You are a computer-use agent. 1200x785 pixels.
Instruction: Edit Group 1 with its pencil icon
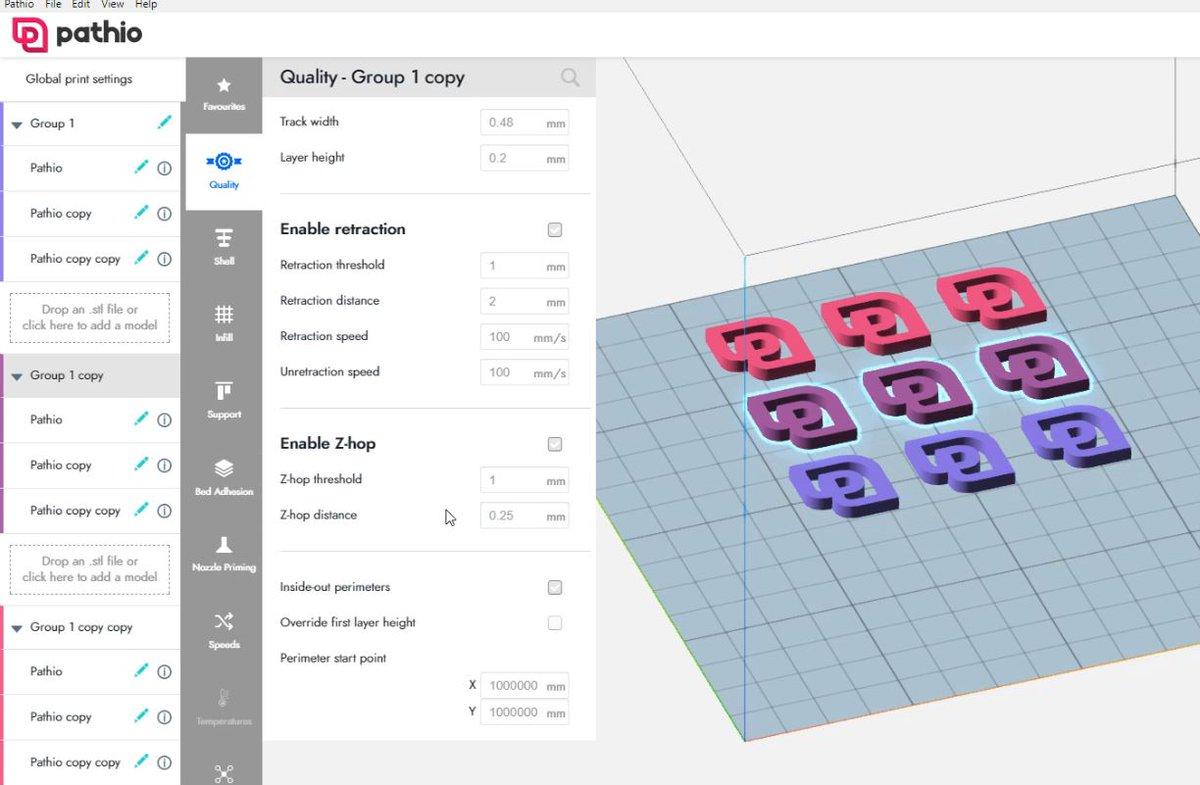164,123
